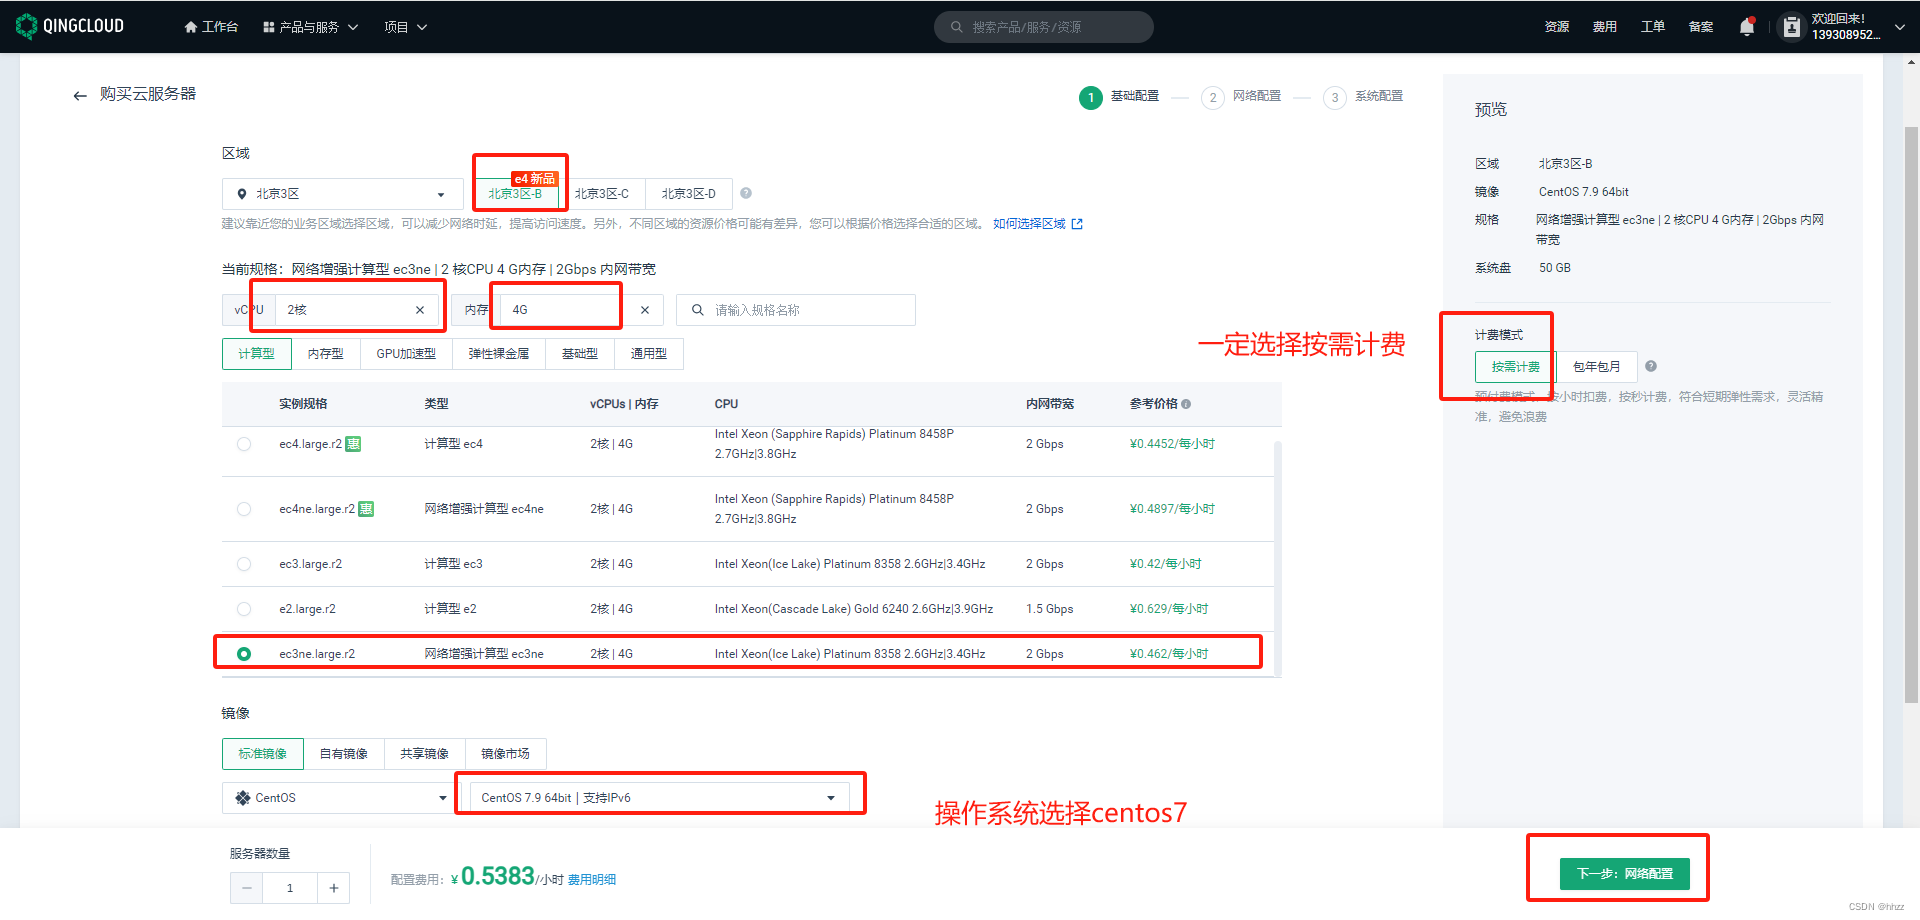Switch to 弹性裸金属 tab
1920x920 pixels.
(499, 354)
